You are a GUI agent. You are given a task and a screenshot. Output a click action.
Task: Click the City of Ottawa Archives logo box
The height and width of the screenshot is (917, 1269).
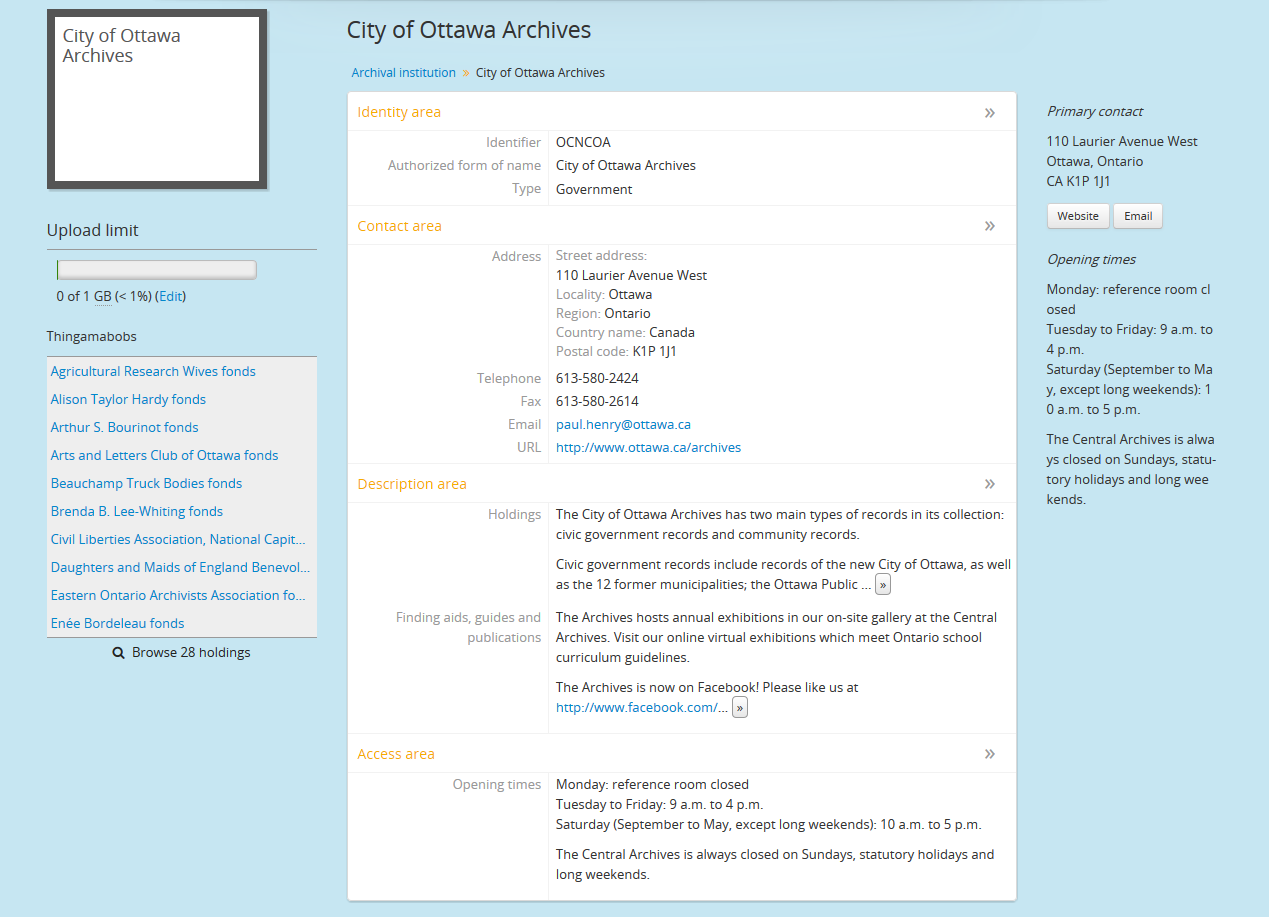point(157,99)
